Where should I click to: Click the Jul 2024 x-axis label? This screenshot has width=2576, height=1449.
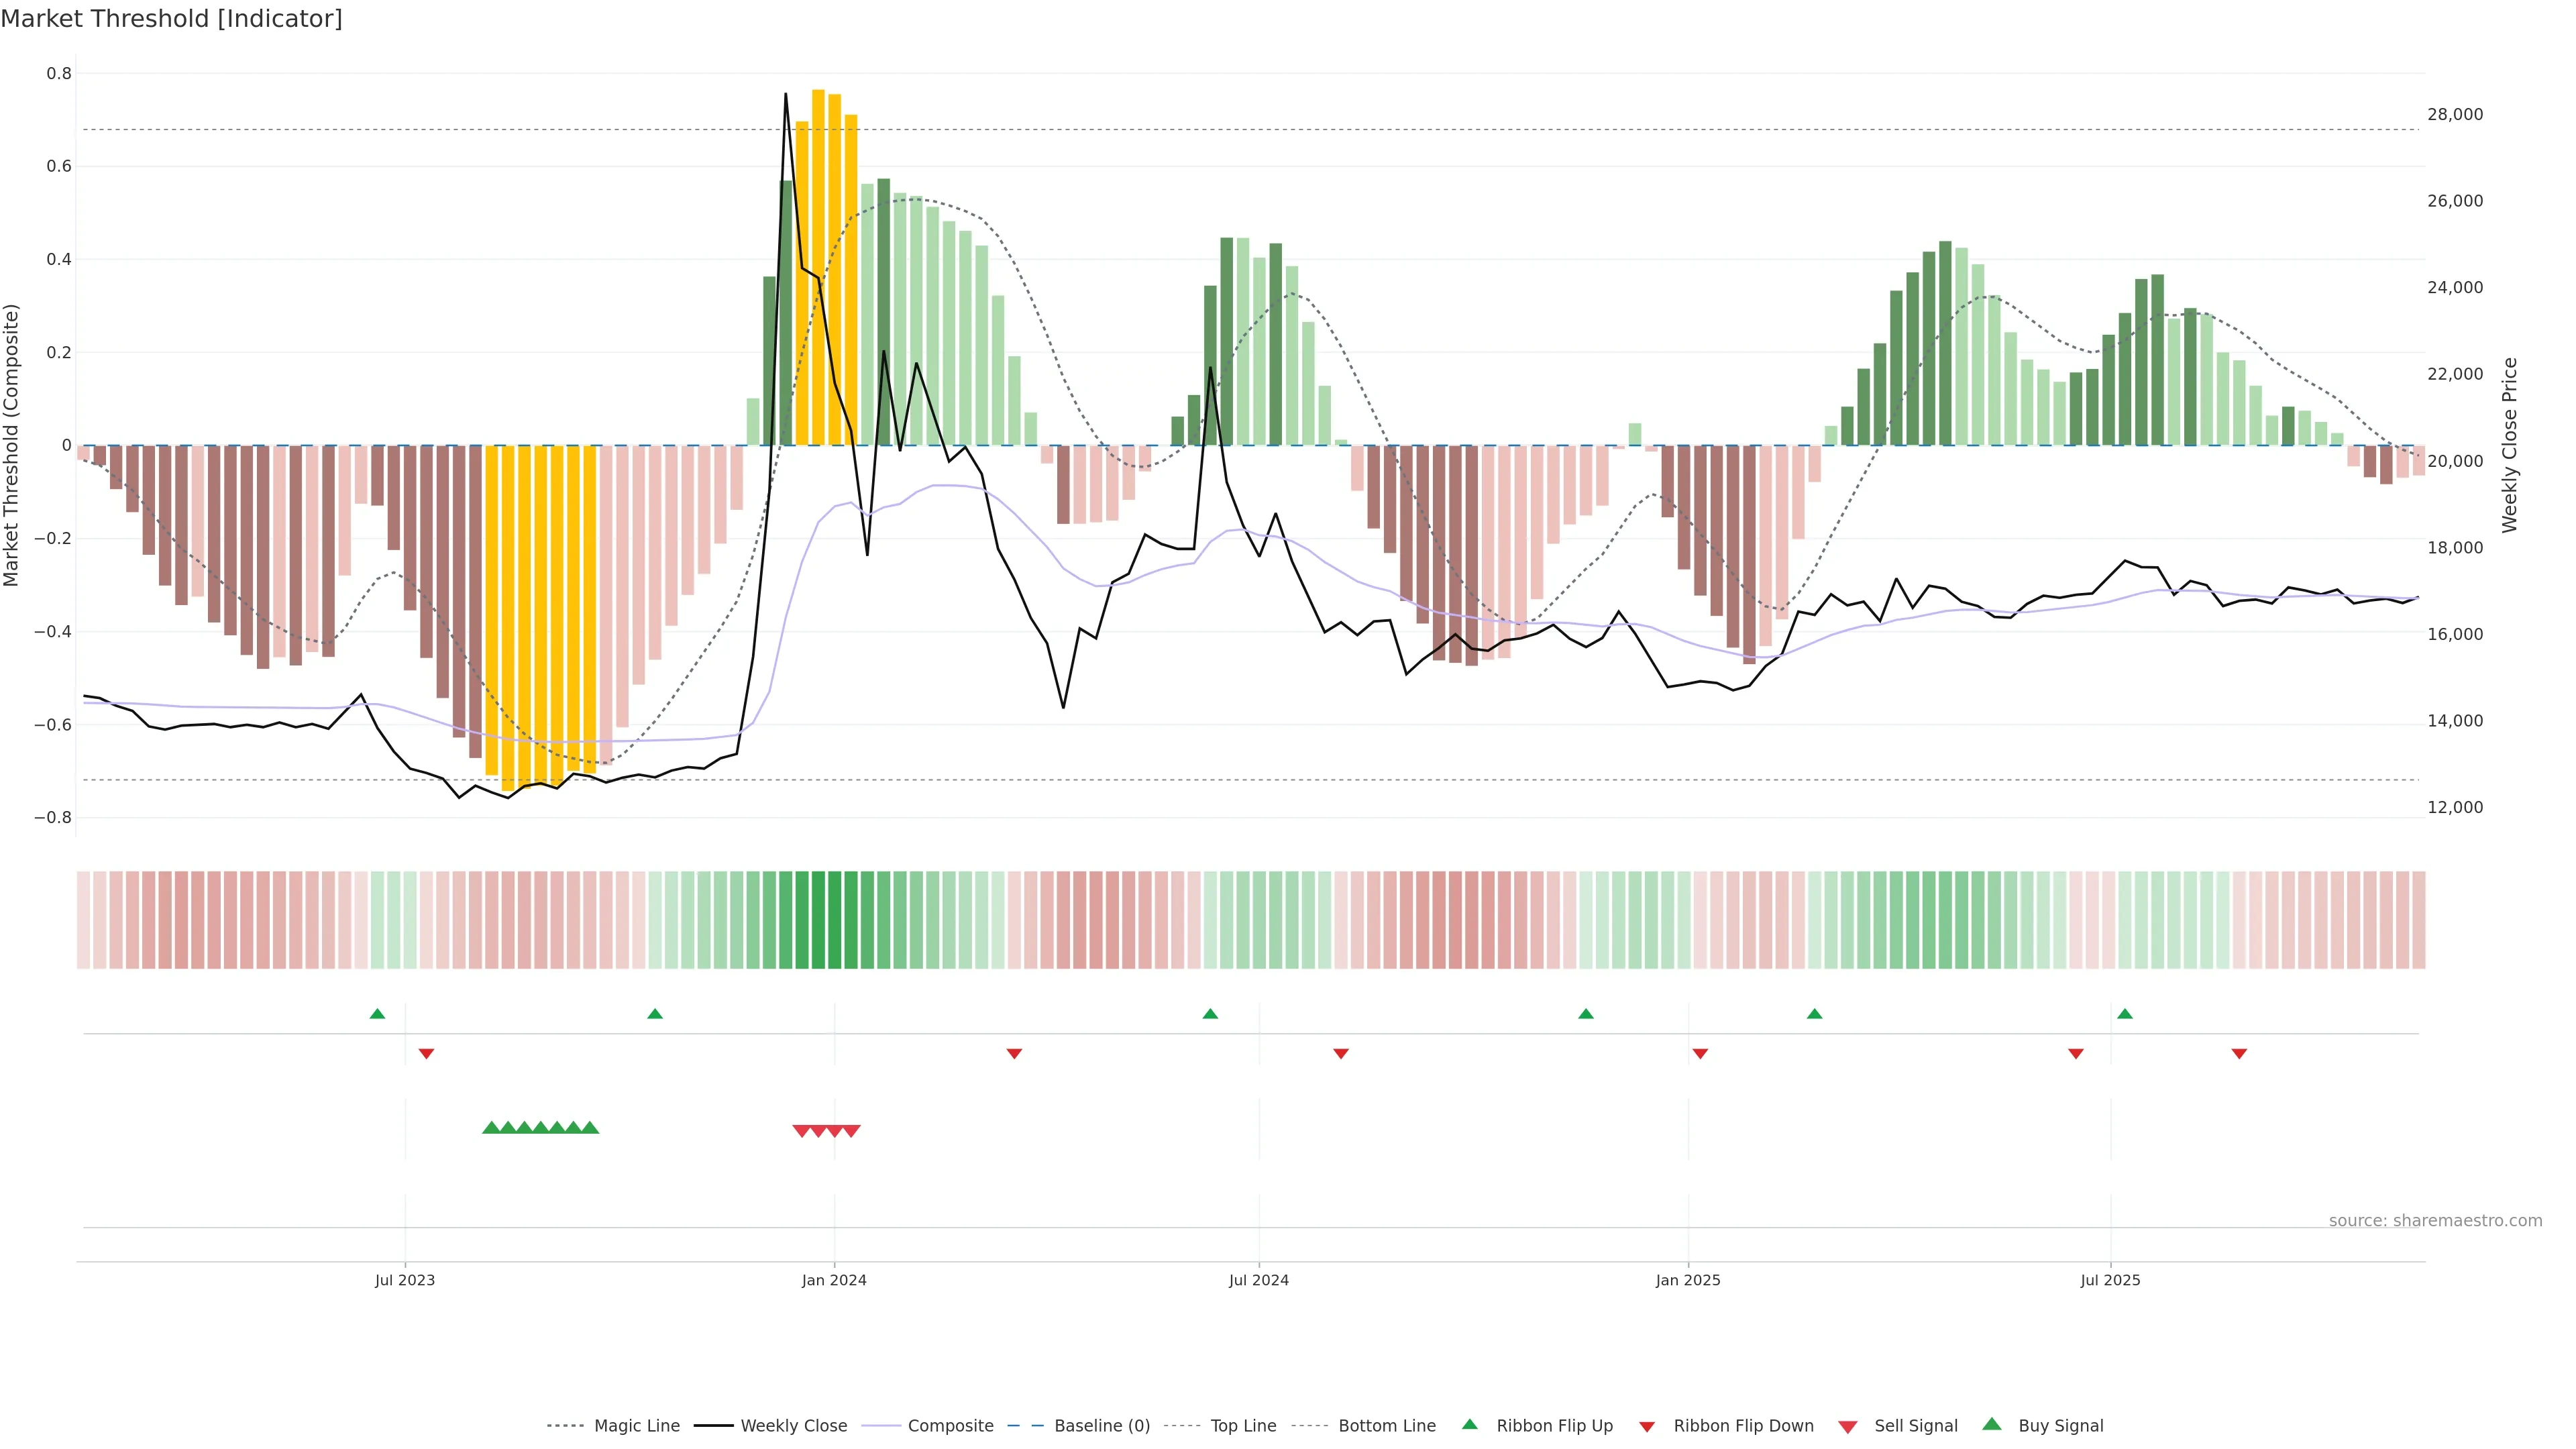pyautogui.click(x=1258, y=1280)
